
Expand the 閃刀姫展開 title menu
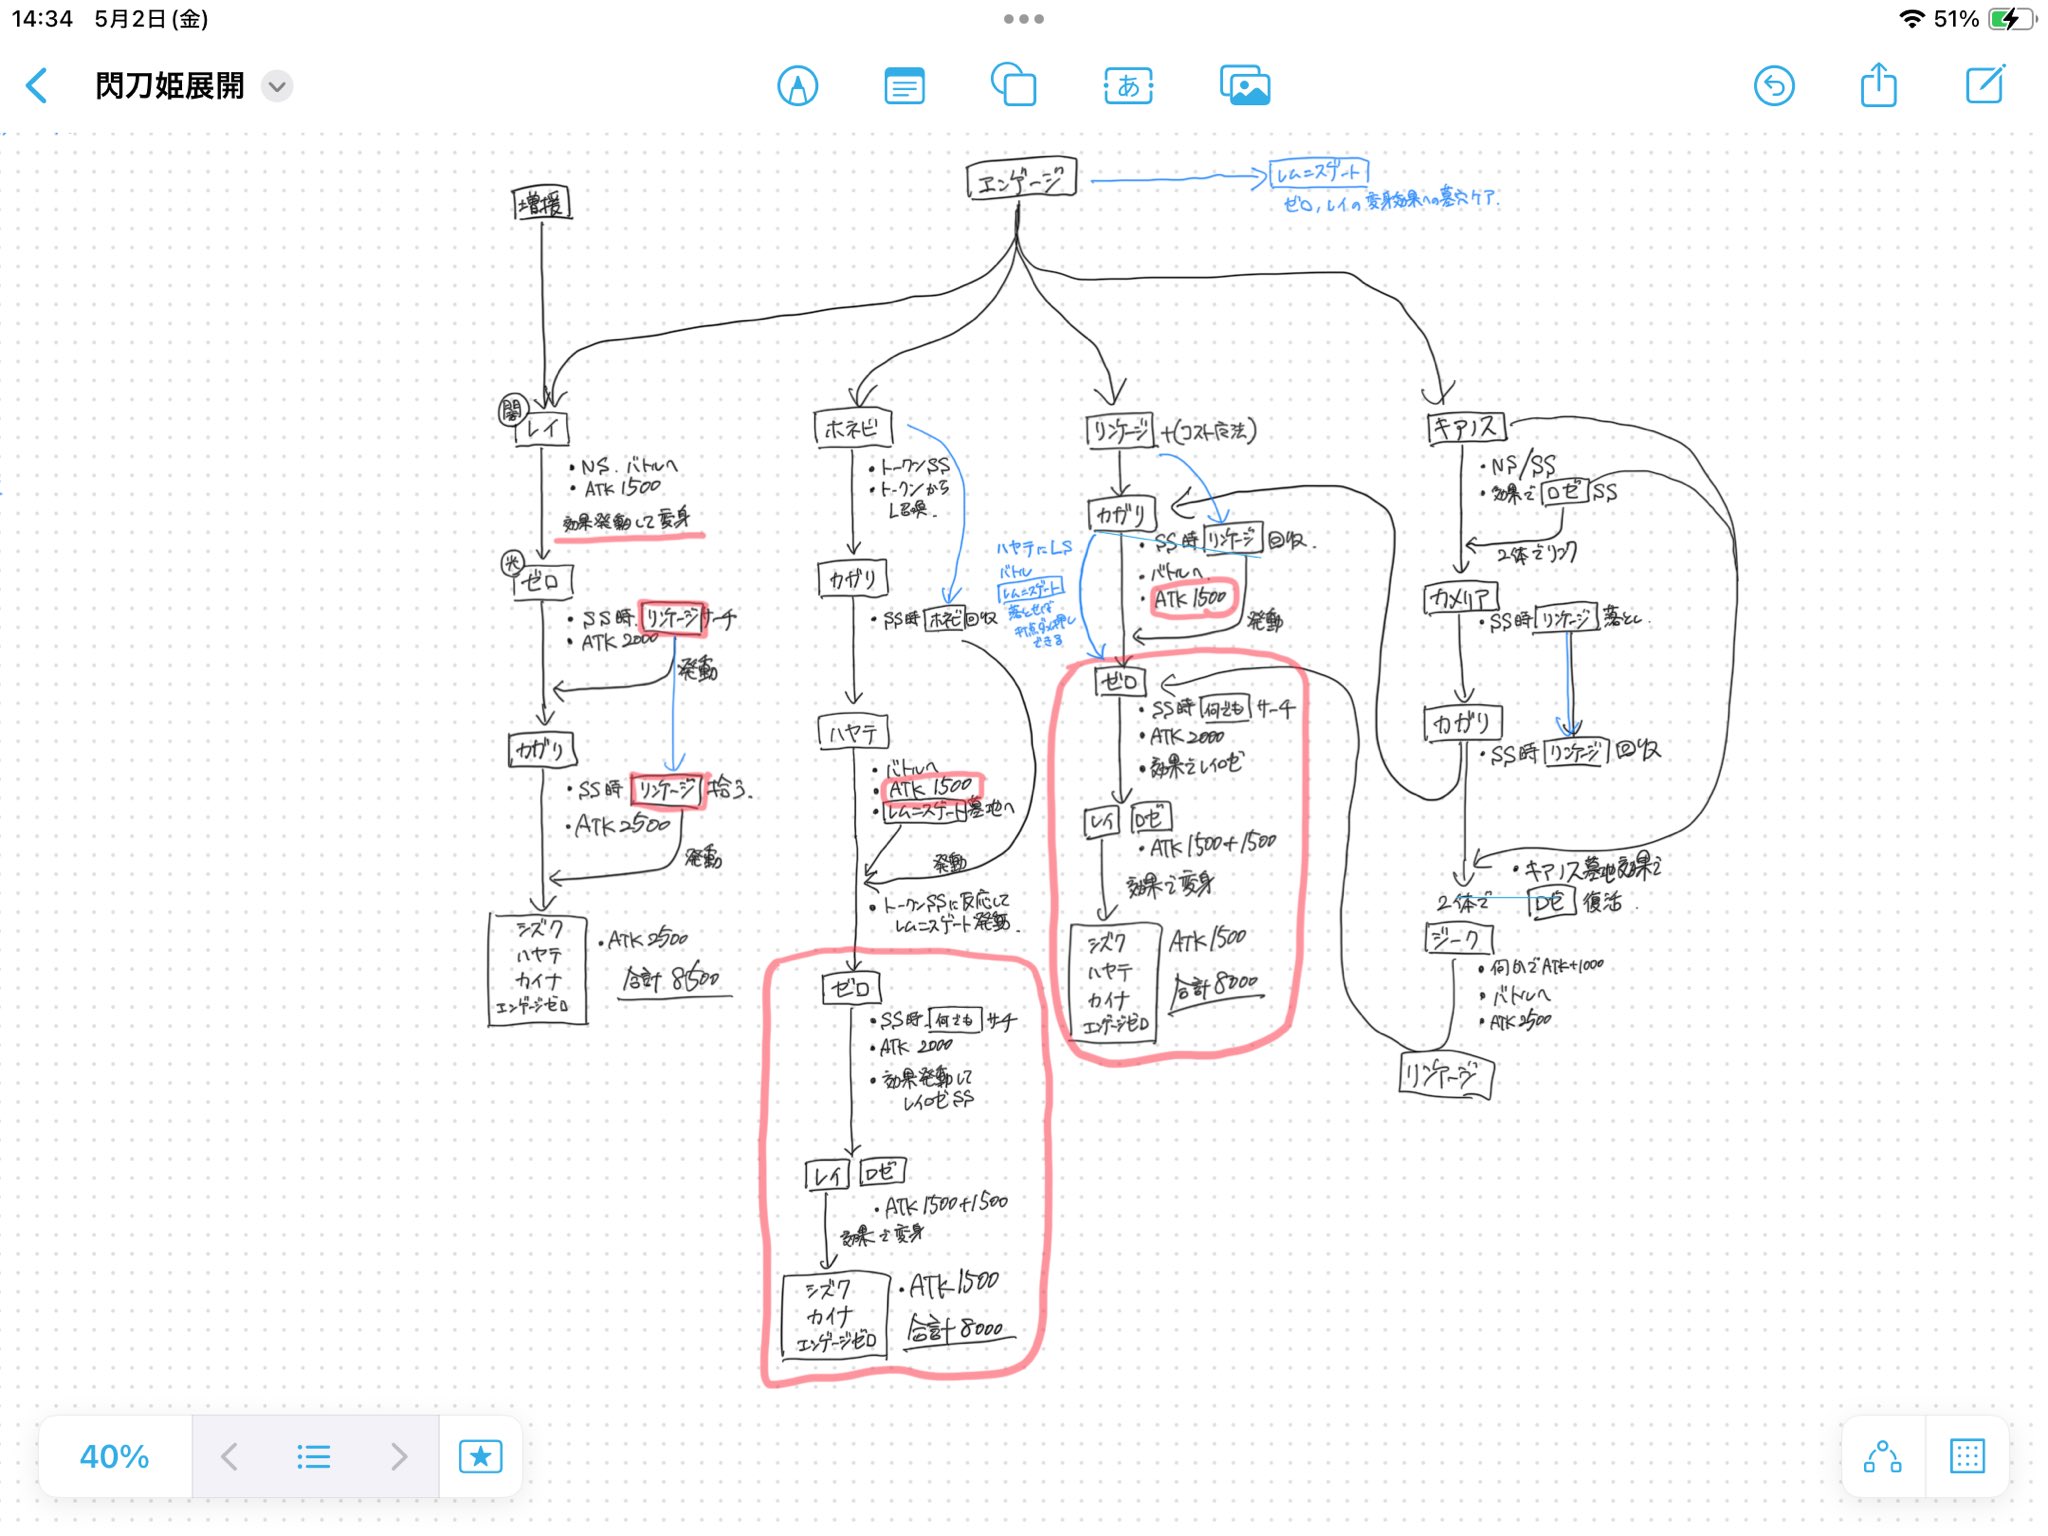[277, 87]
